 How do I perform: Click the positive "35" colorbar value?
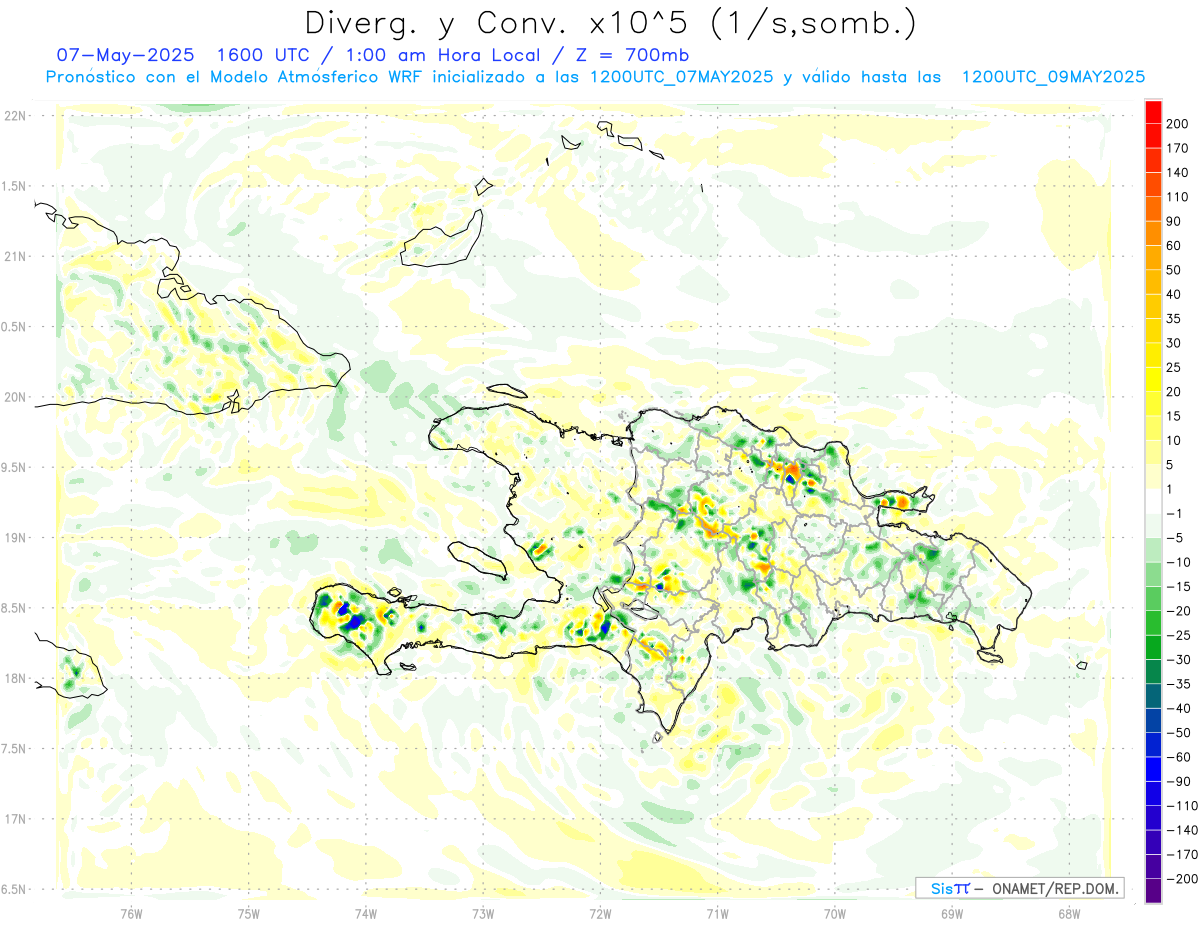1174,319
